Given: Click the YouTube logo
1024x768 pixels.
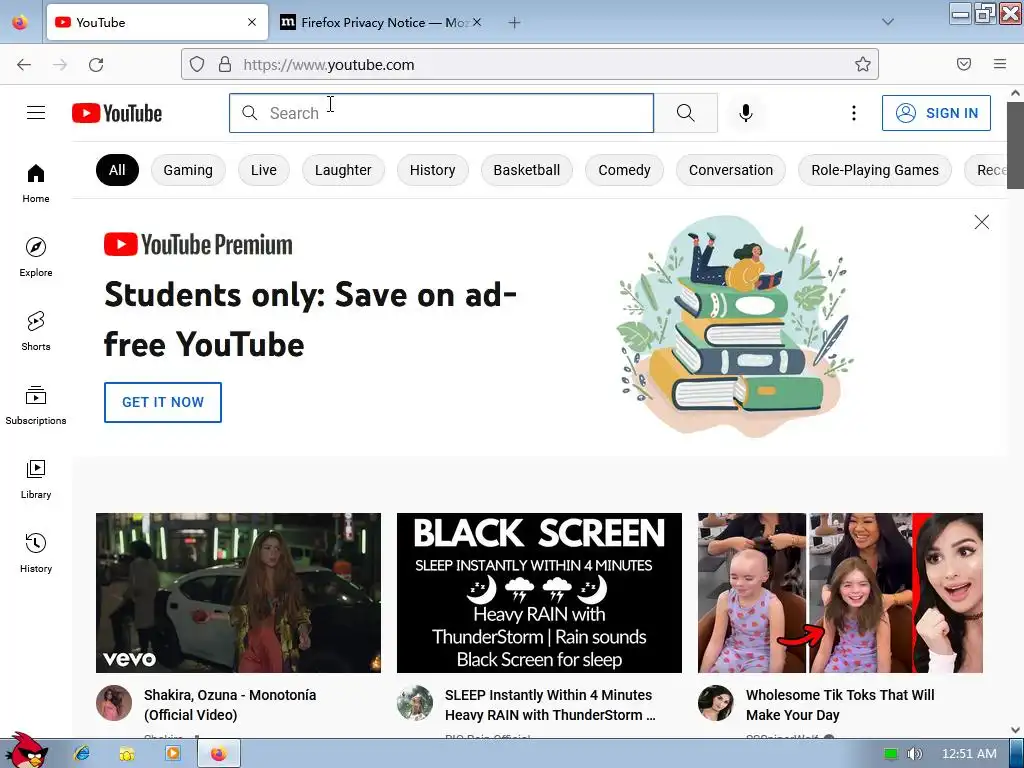Looking at the screenshot, I should click(117, 113).
